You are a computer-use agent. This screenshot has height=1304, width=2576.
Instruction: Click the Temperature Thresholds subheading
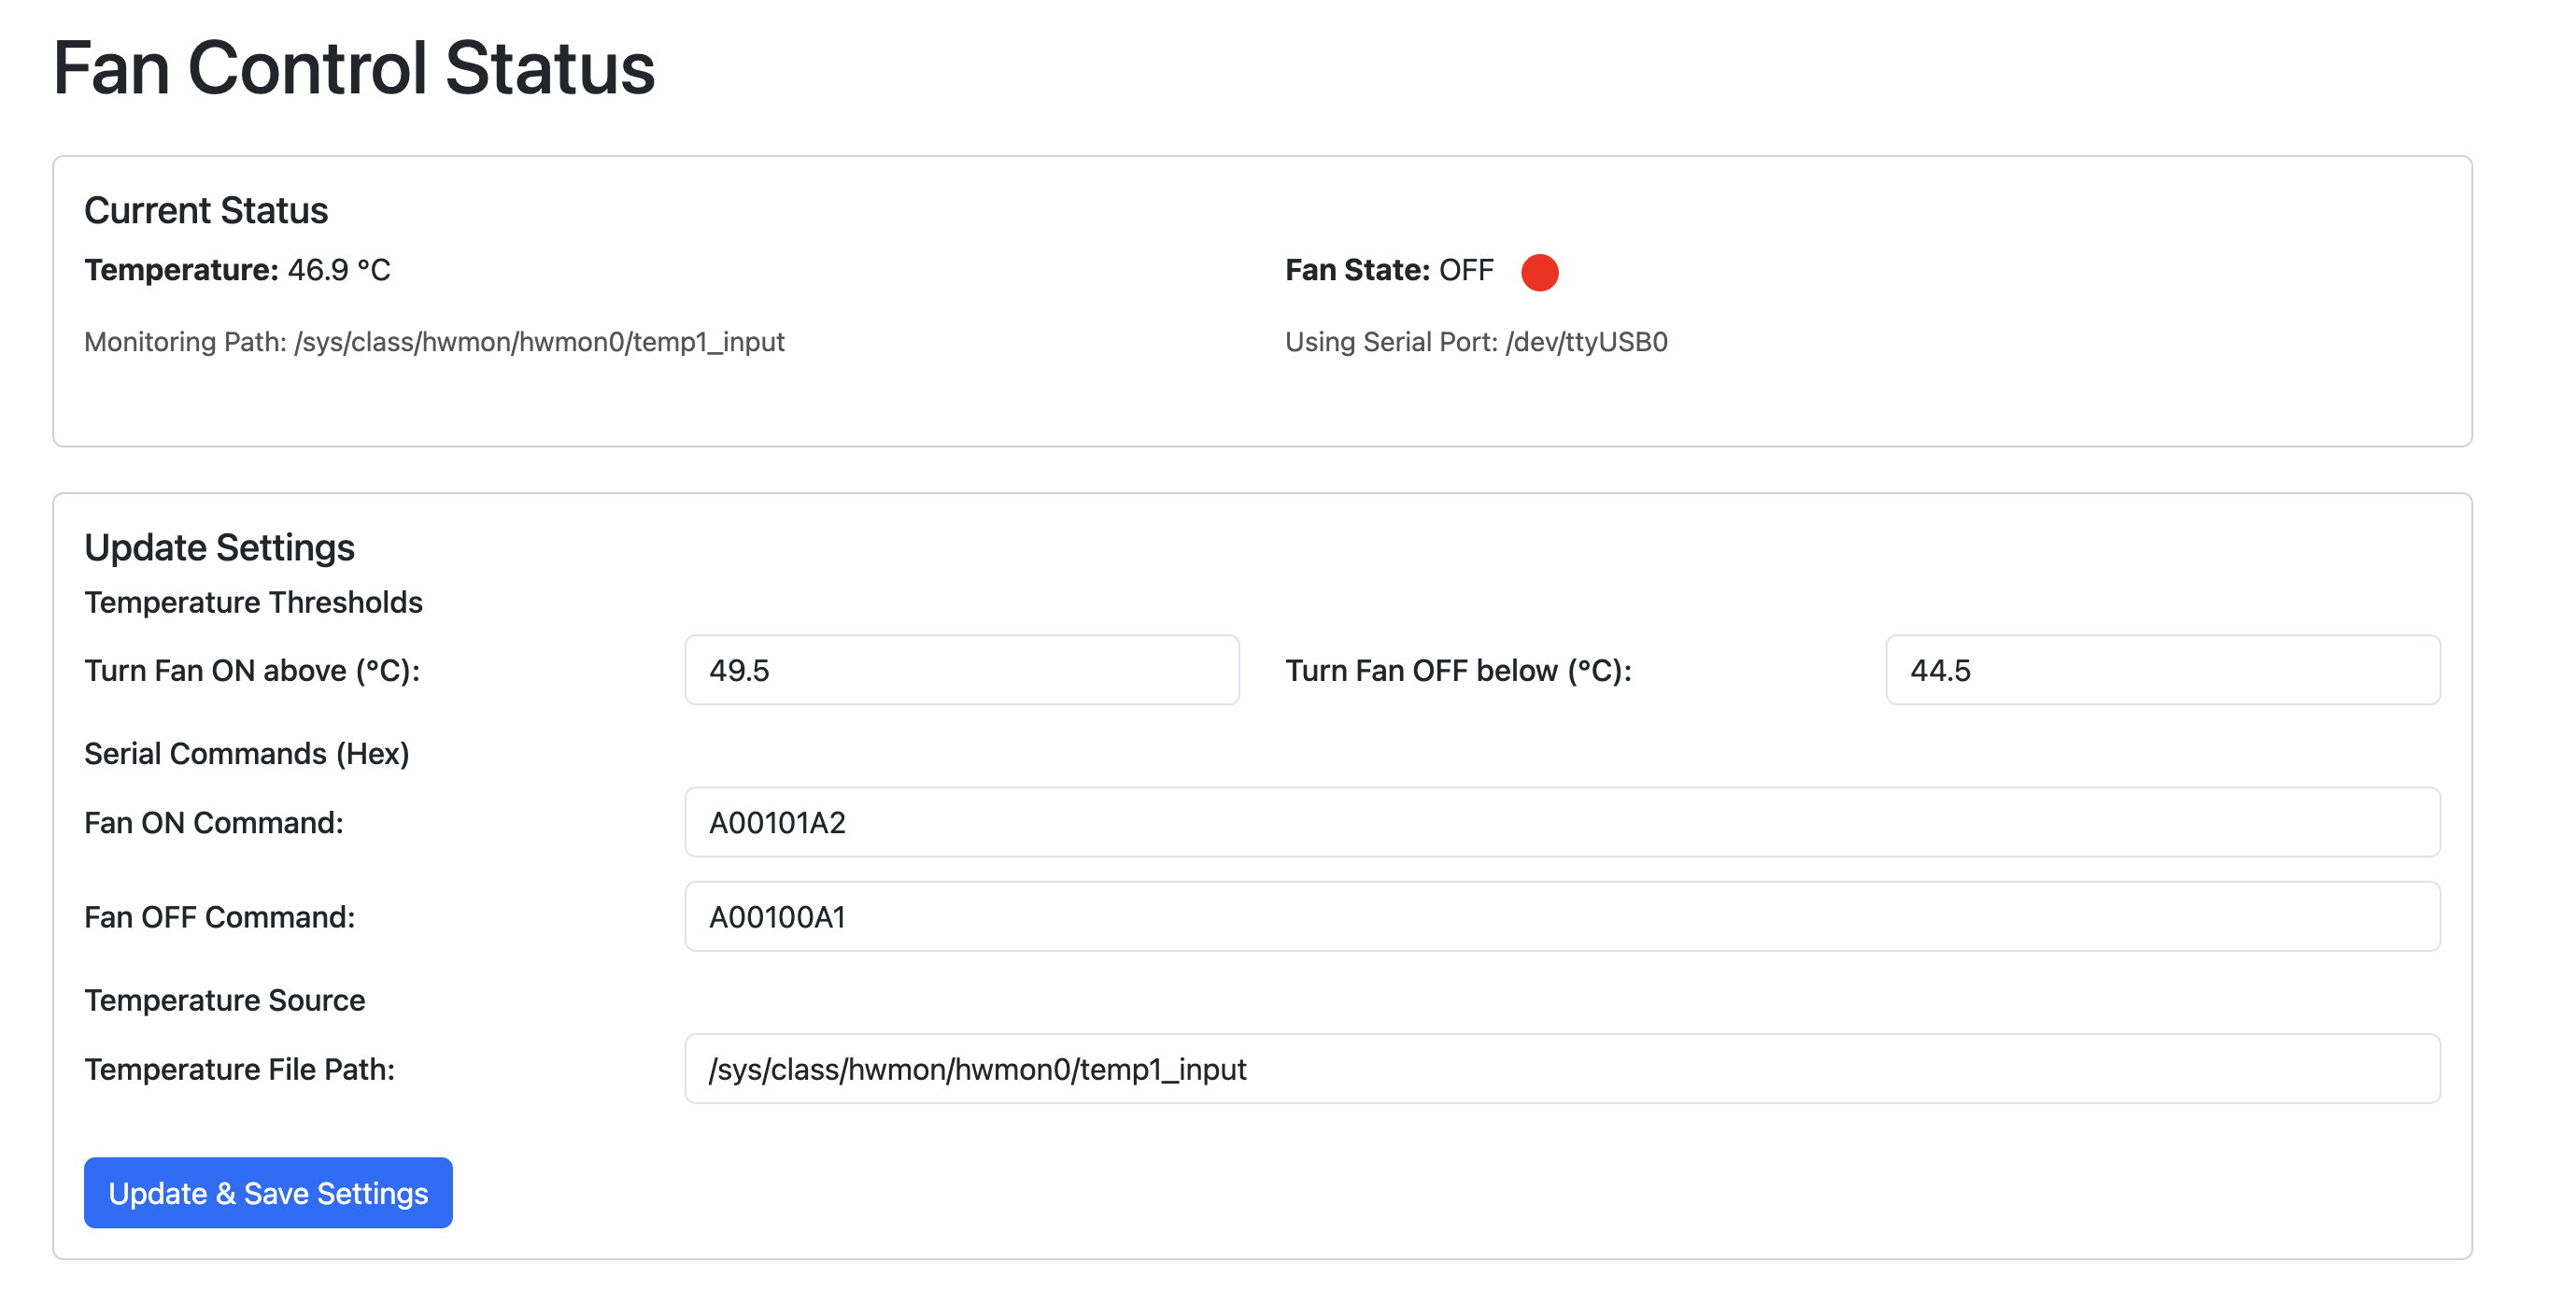253,602
